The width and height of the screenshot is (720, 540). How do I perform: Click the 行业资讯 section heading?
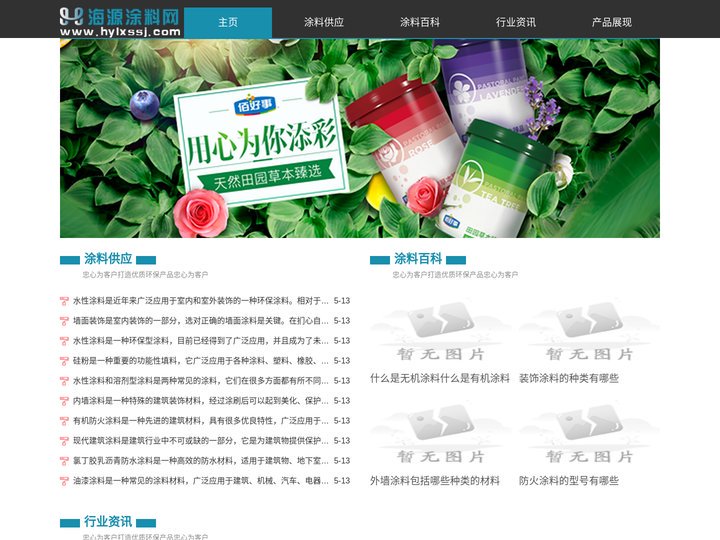pyautogui.click(x=108, y=522)
